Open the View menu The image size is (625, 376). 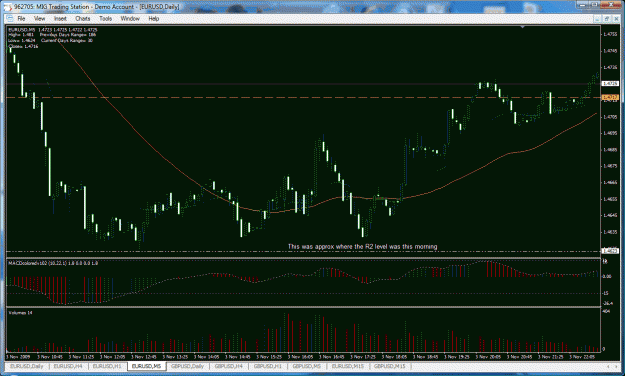(39, 18)
